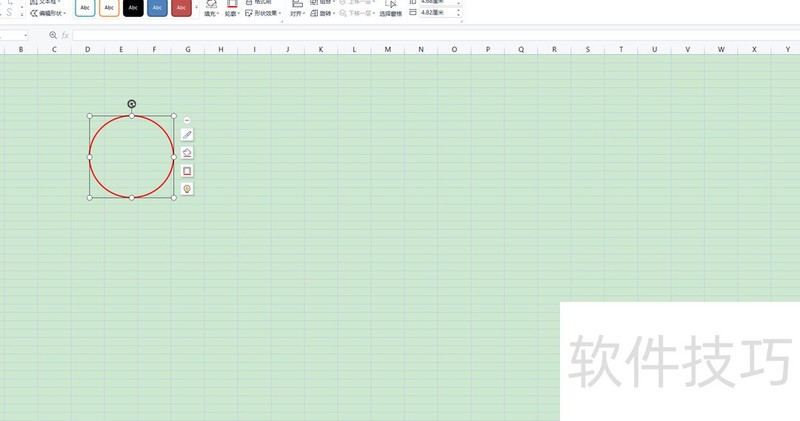Select column B header
The image size is (800, 421).
[21, 49]
